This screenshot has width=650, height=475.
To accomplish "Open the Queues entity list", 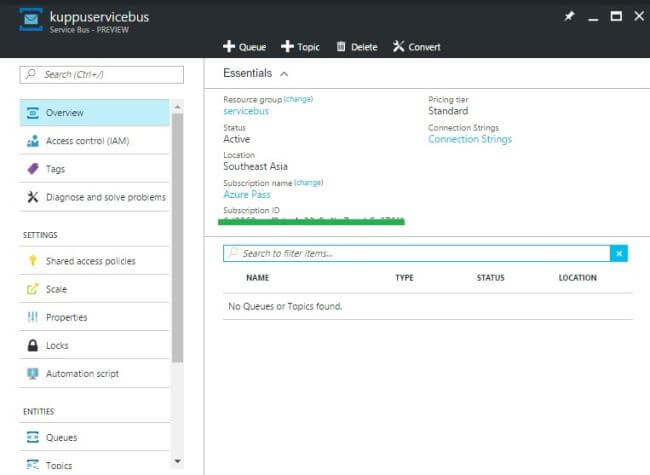I will [94, 437].
